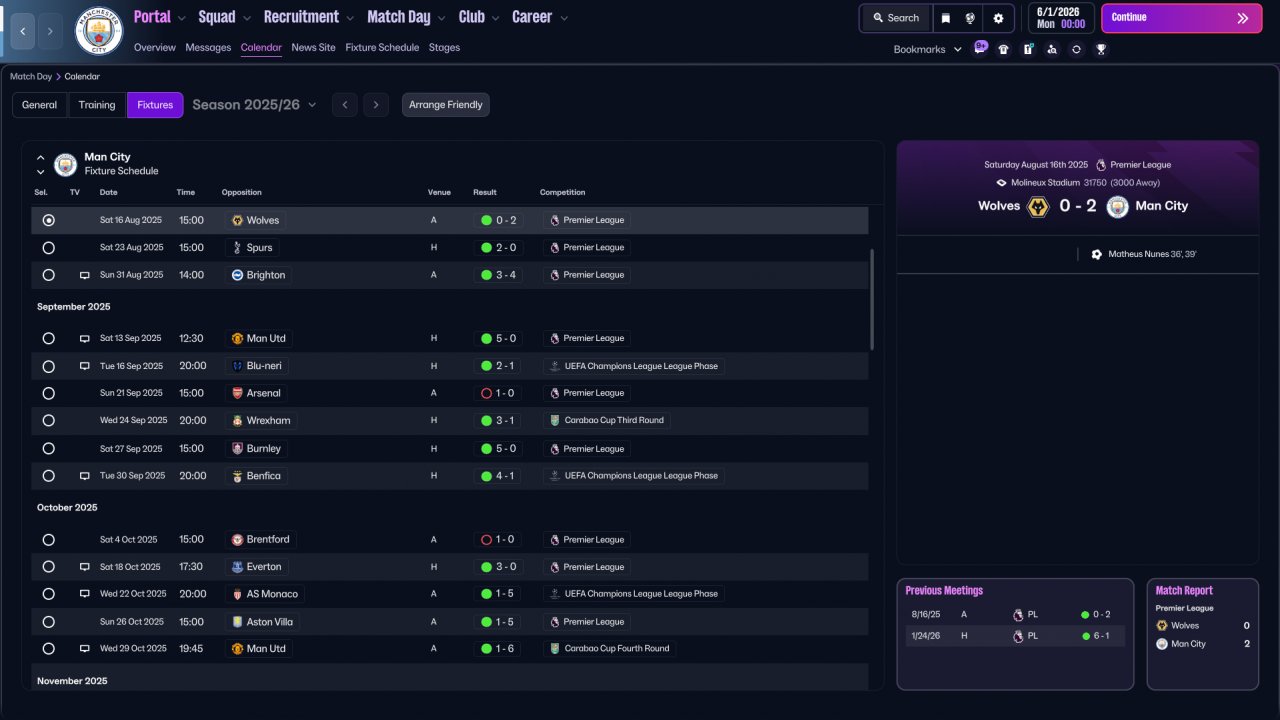Go to previous season with left arrow

click(x=345, y=105)
